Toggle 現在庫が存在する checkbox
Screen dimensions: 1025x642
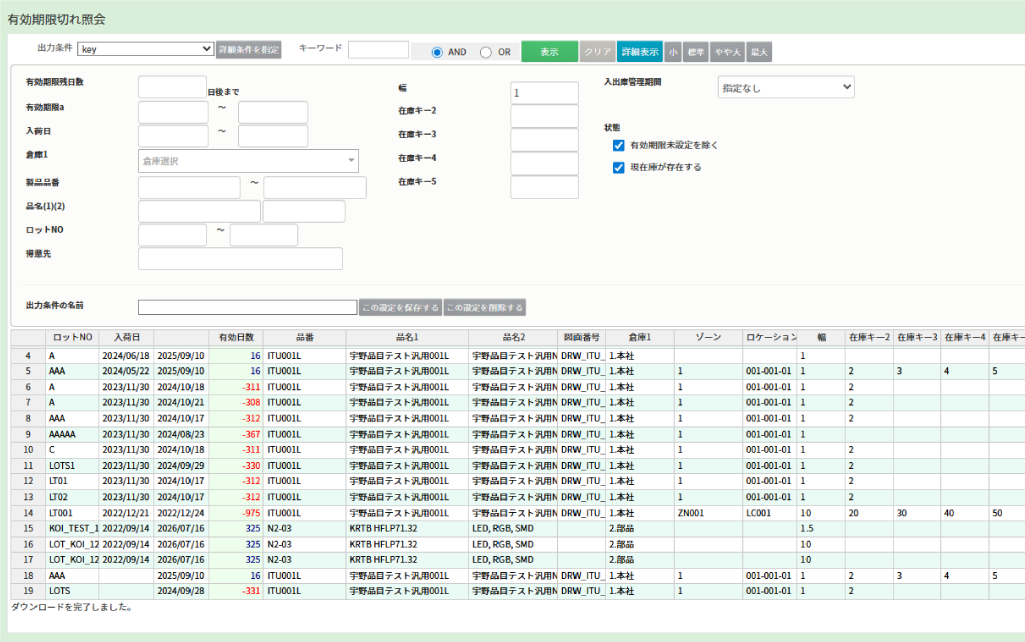[x=619, y=167]
